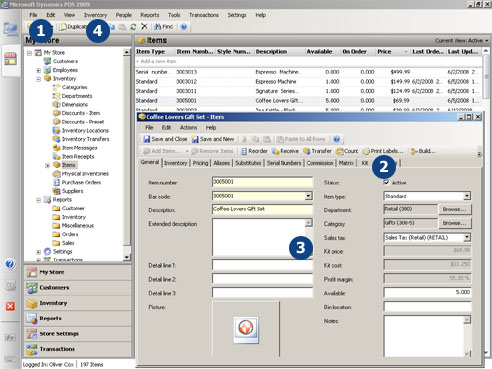Expand the Items tree node
The image size is (492, 369).
pos(47,165)
